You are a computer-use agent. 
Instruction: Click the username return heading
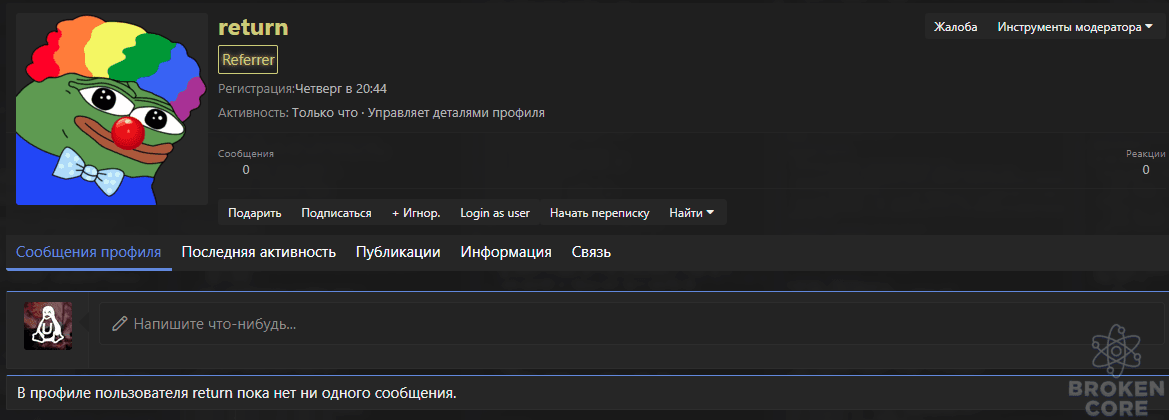[x=253, y=28]
